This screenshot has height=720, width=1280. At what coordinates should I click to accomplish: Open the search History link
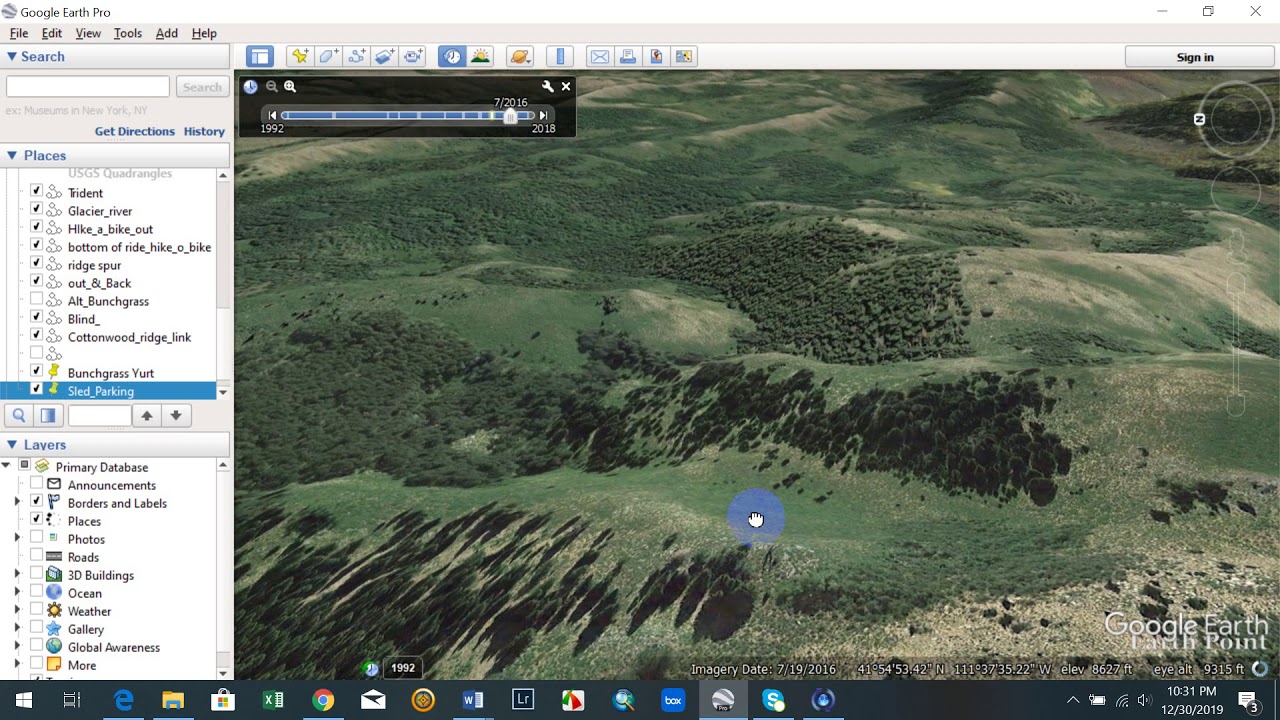(204, 131)
